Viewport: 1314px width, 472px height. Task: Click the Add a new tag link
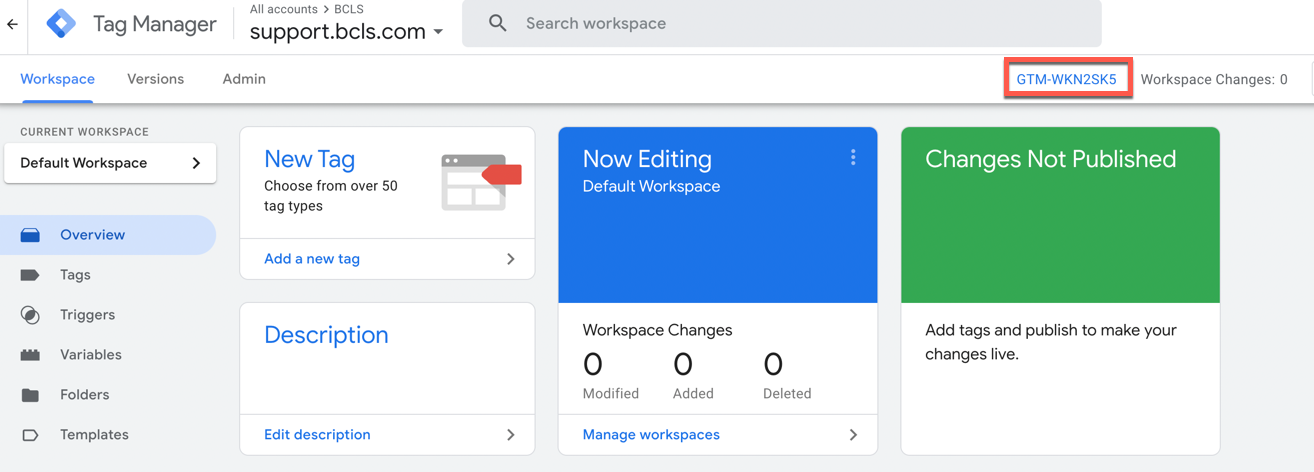pos(312,259)
